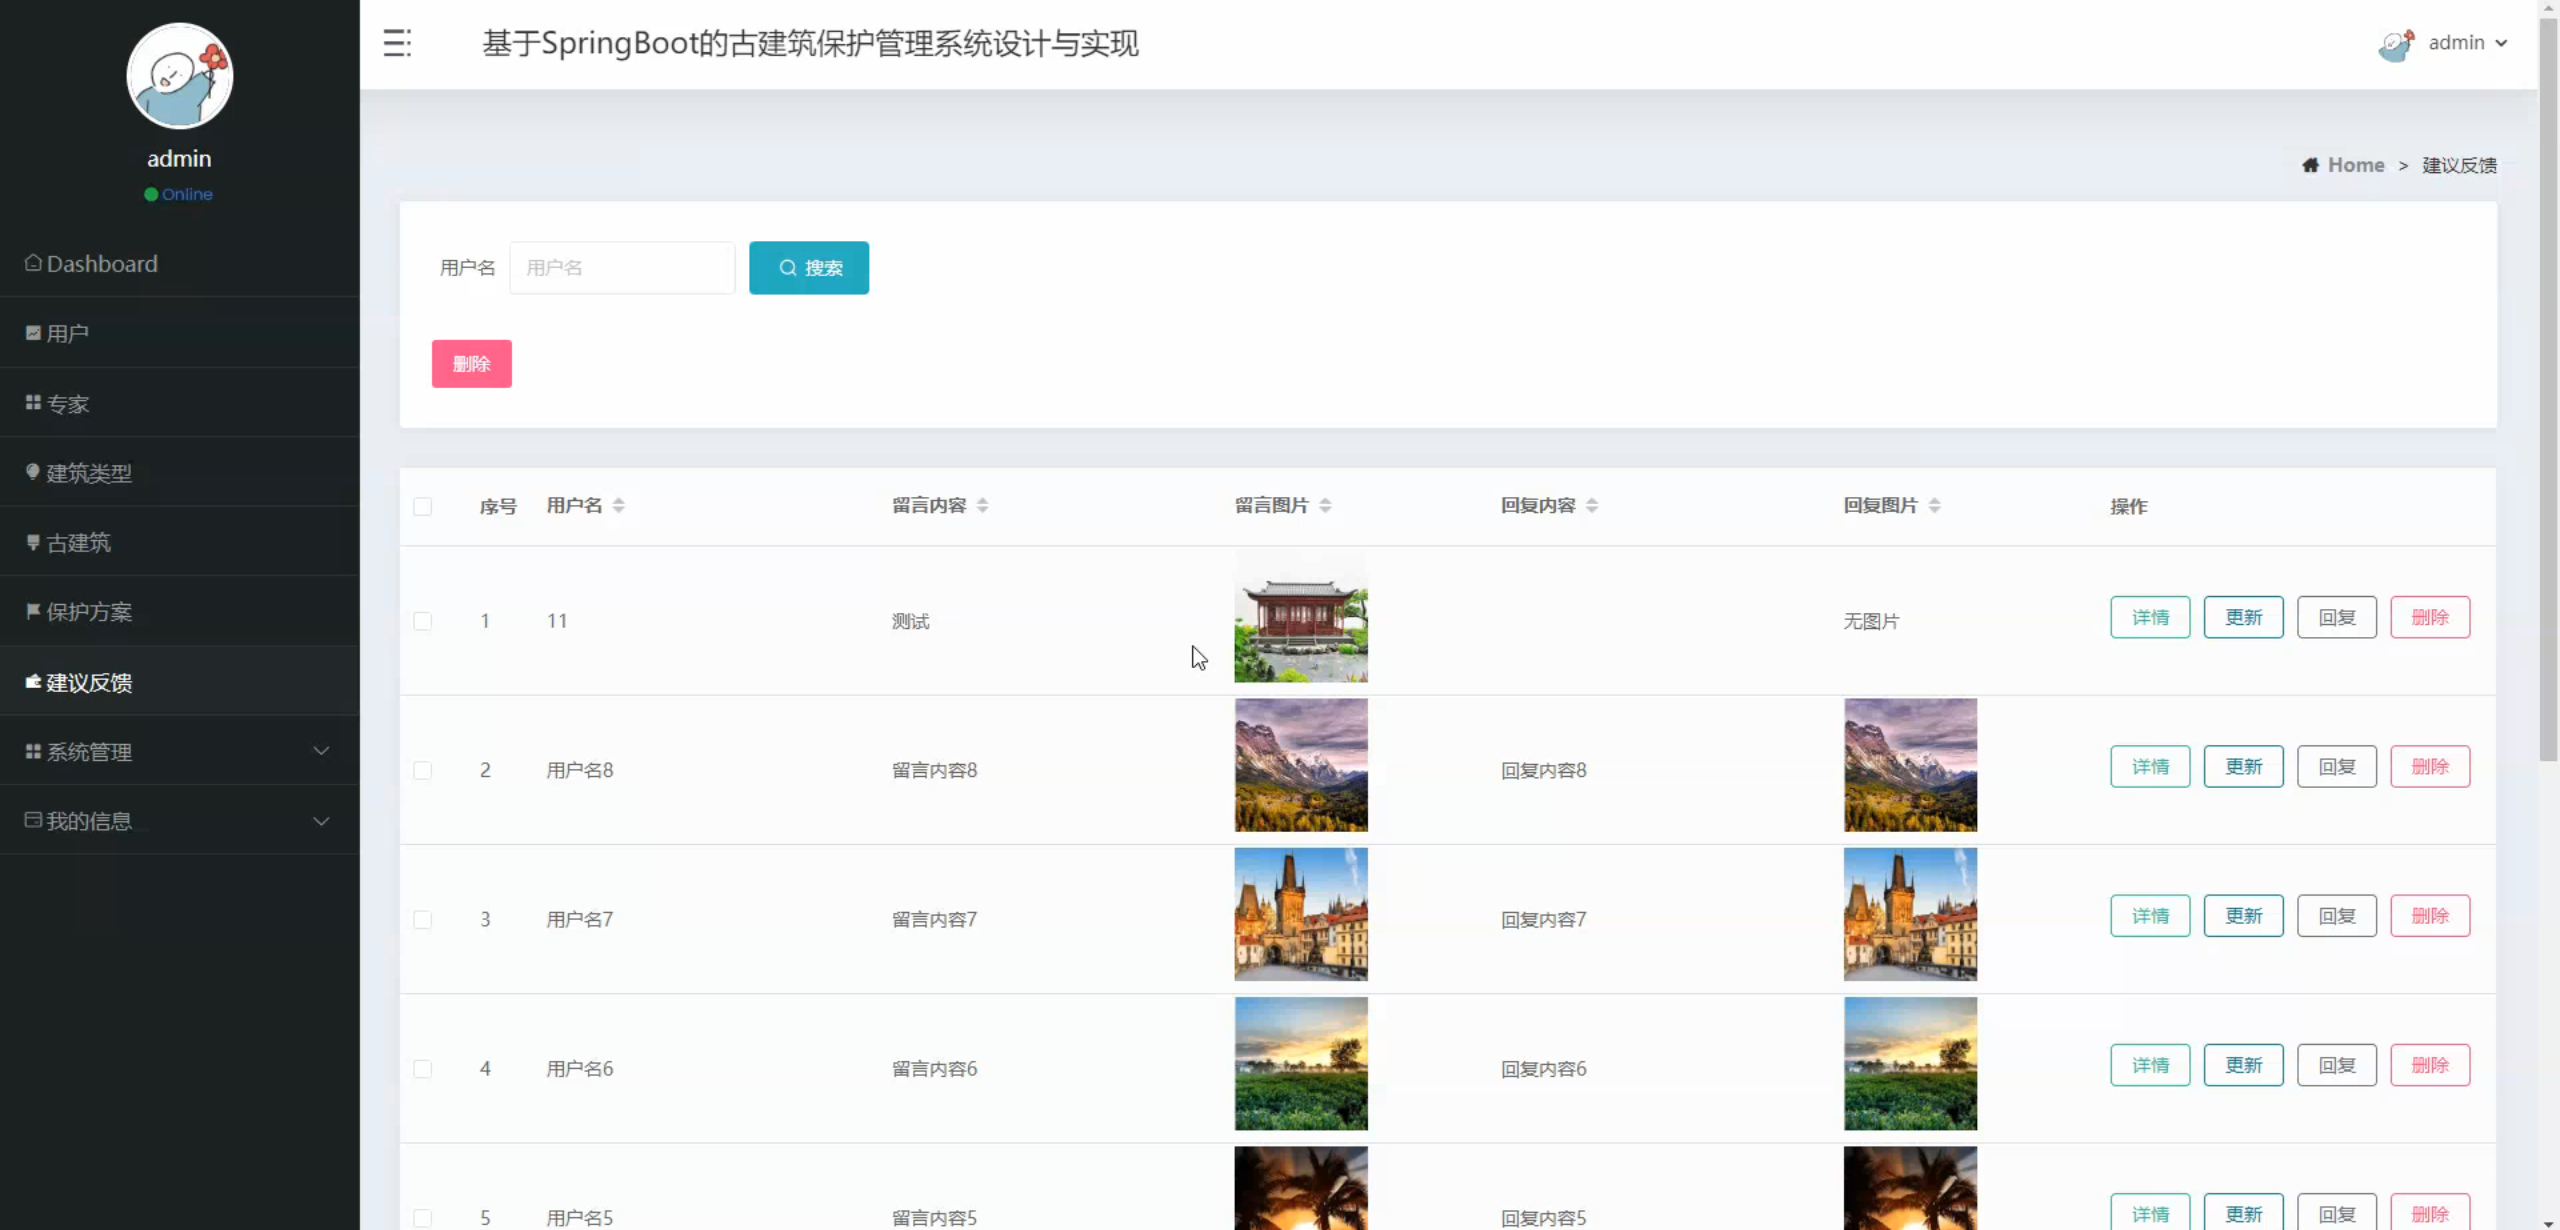Click the 用户名 column sort arrows

click(619, 506)
